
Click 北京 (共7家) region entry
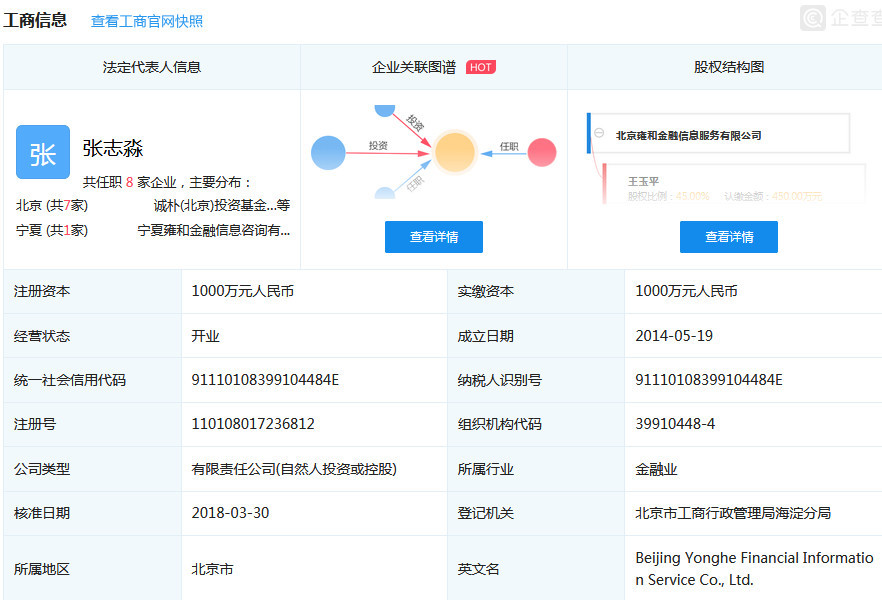[52, 205]
